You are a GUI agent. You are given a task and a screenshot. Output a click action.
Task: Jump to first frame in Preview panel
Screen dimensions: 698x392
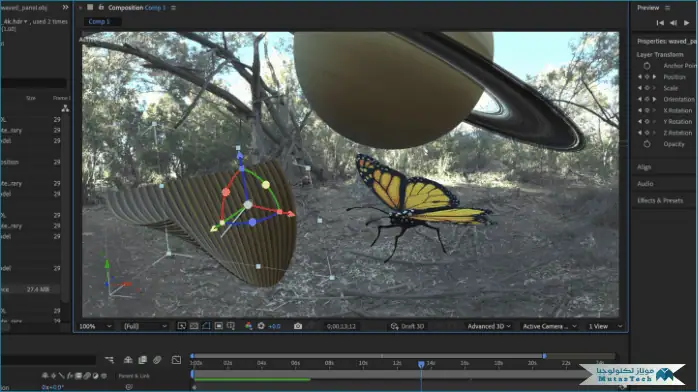(x=660, y=23)
